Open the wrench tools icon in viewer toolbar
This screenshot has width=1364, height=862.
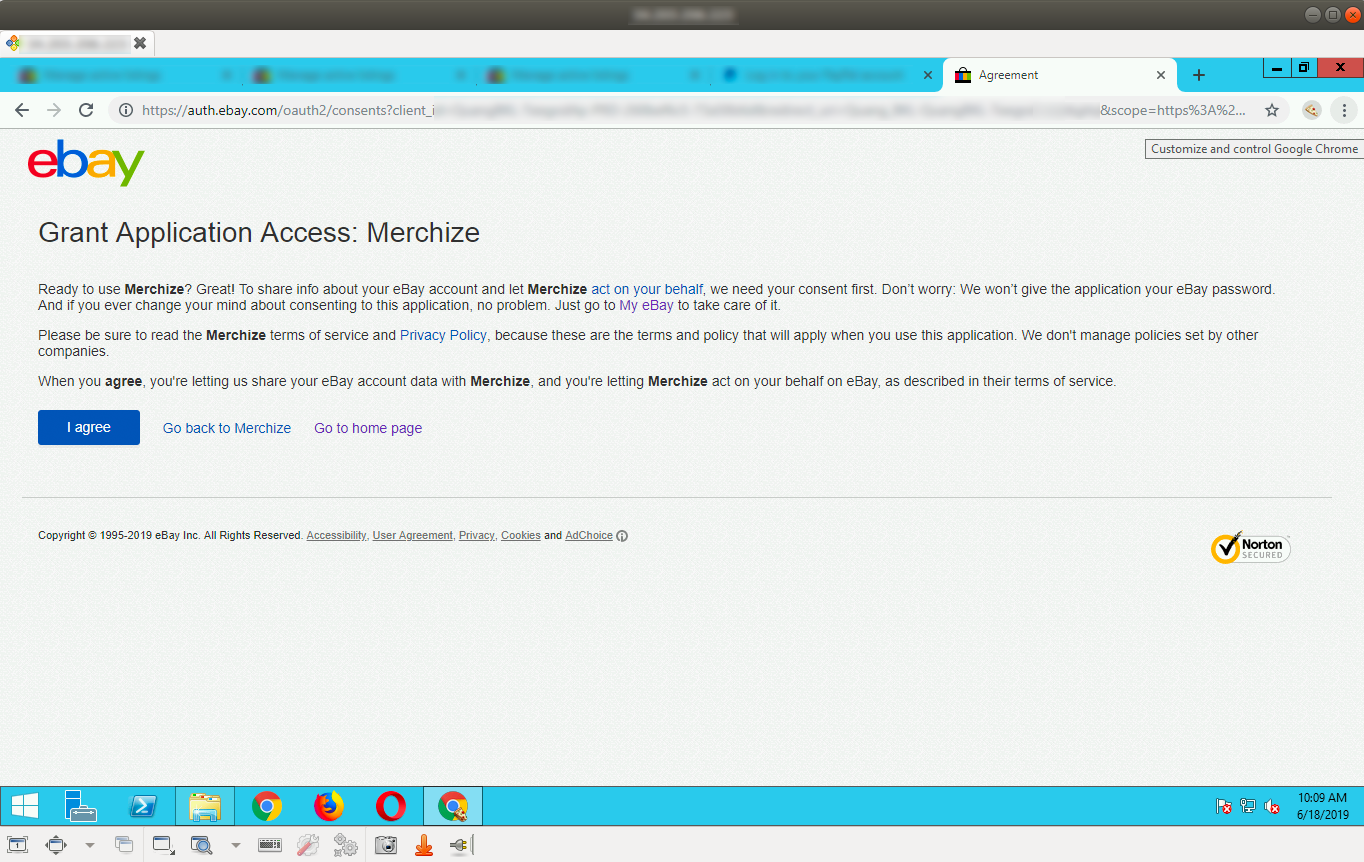click(308, 845)
